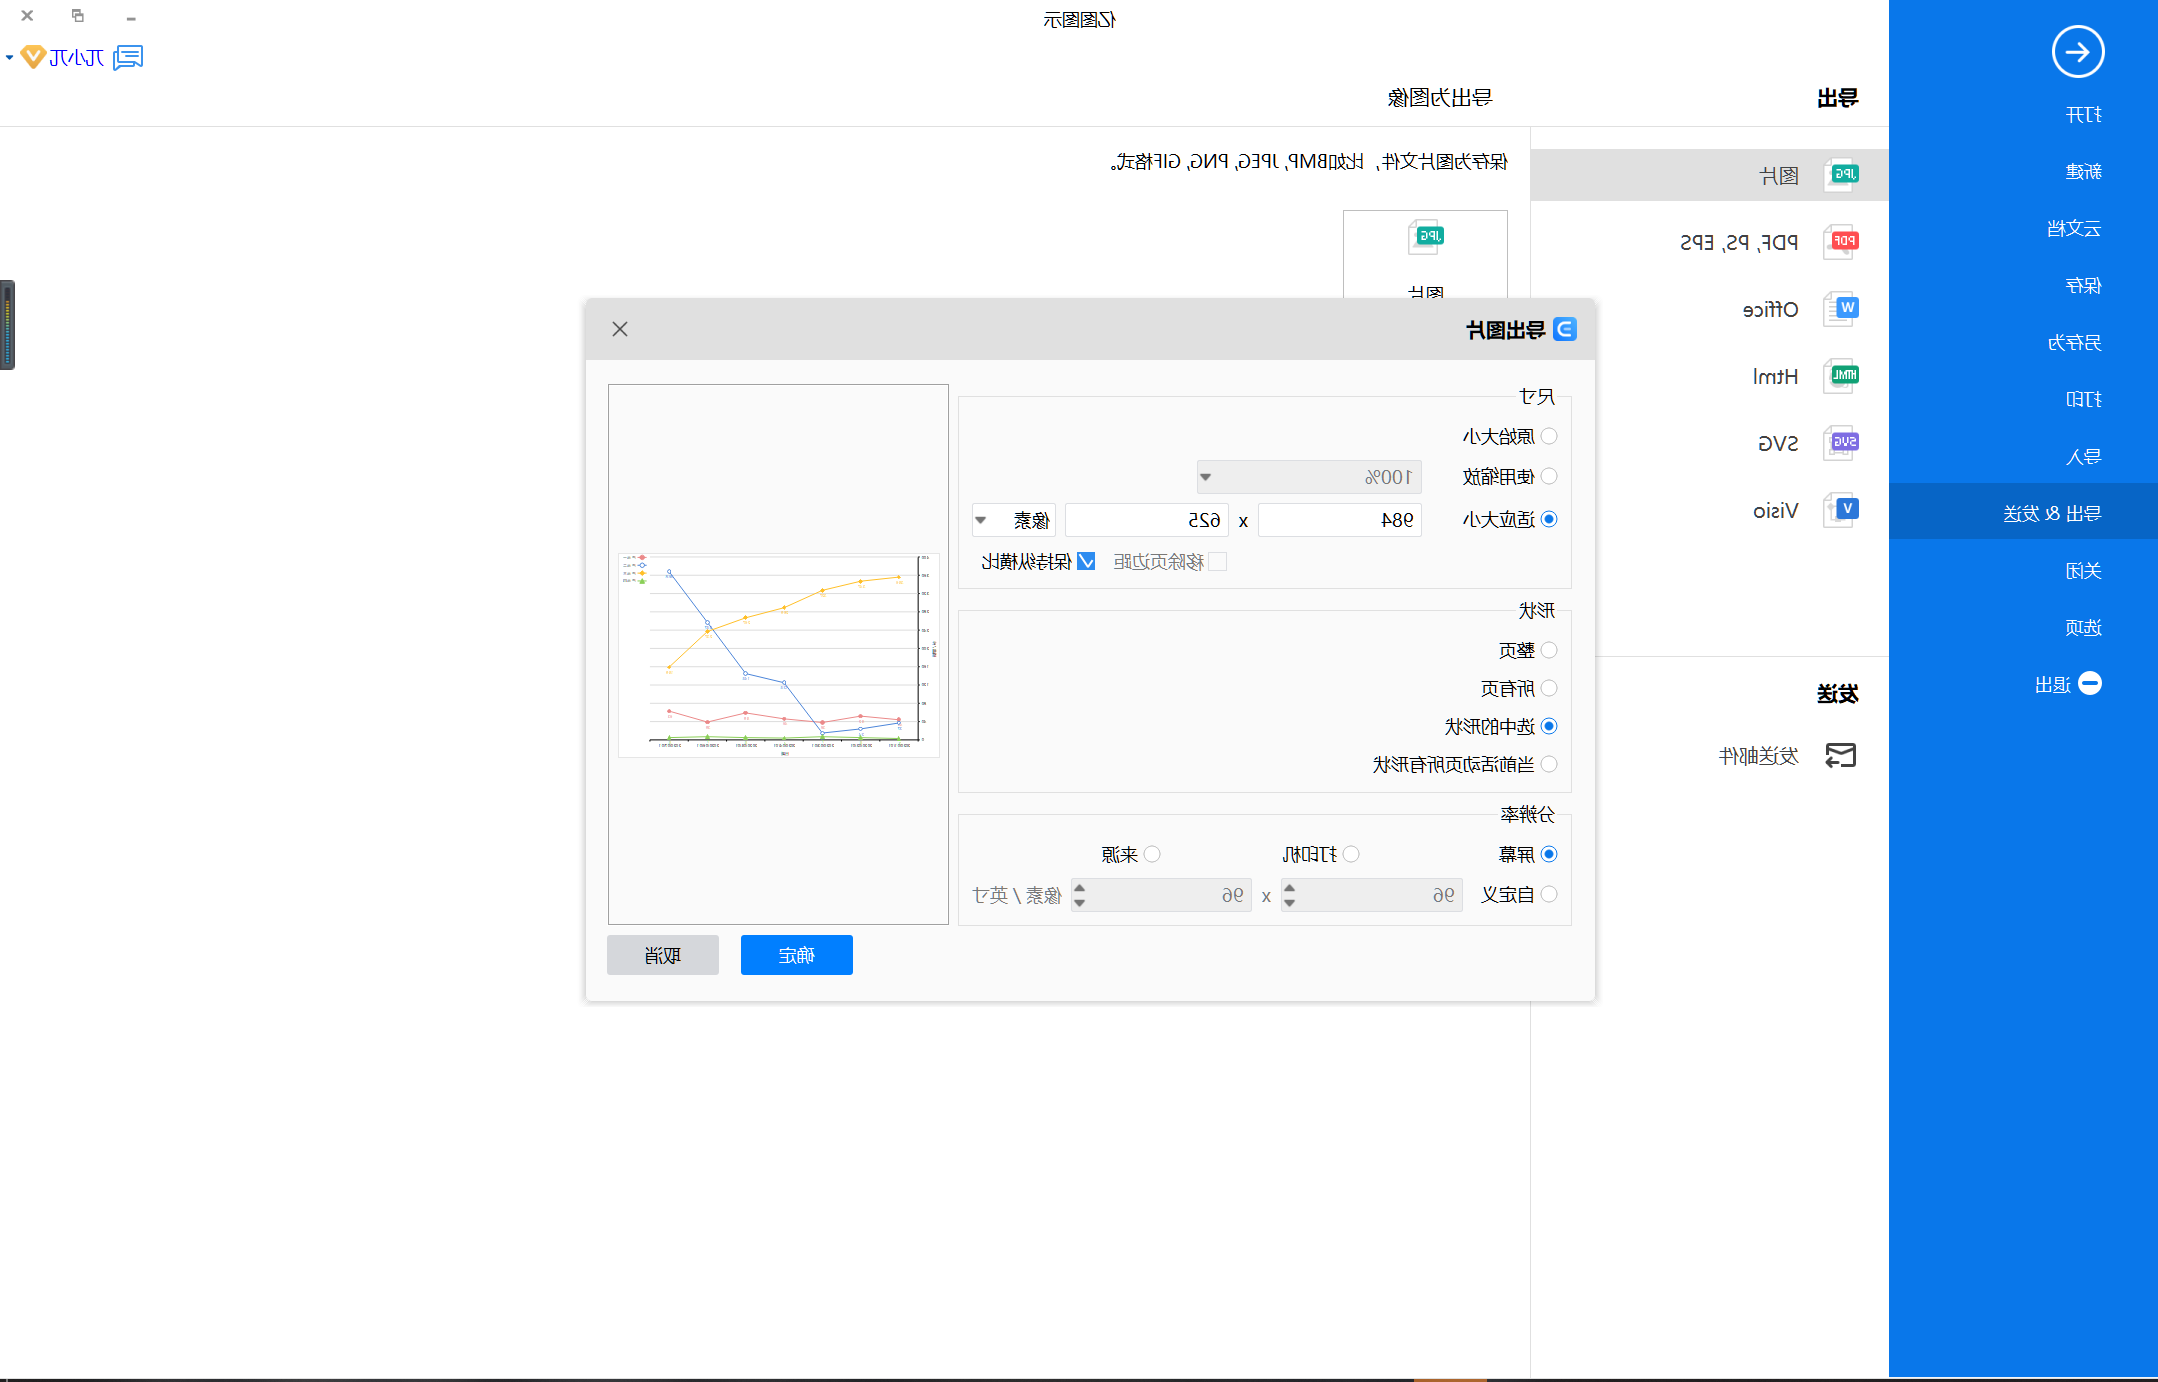Click the 退出 (Exit) sidebar entry
Image resolution: width=2158 pixels, height=1382 pixels.
[2054, 685]
